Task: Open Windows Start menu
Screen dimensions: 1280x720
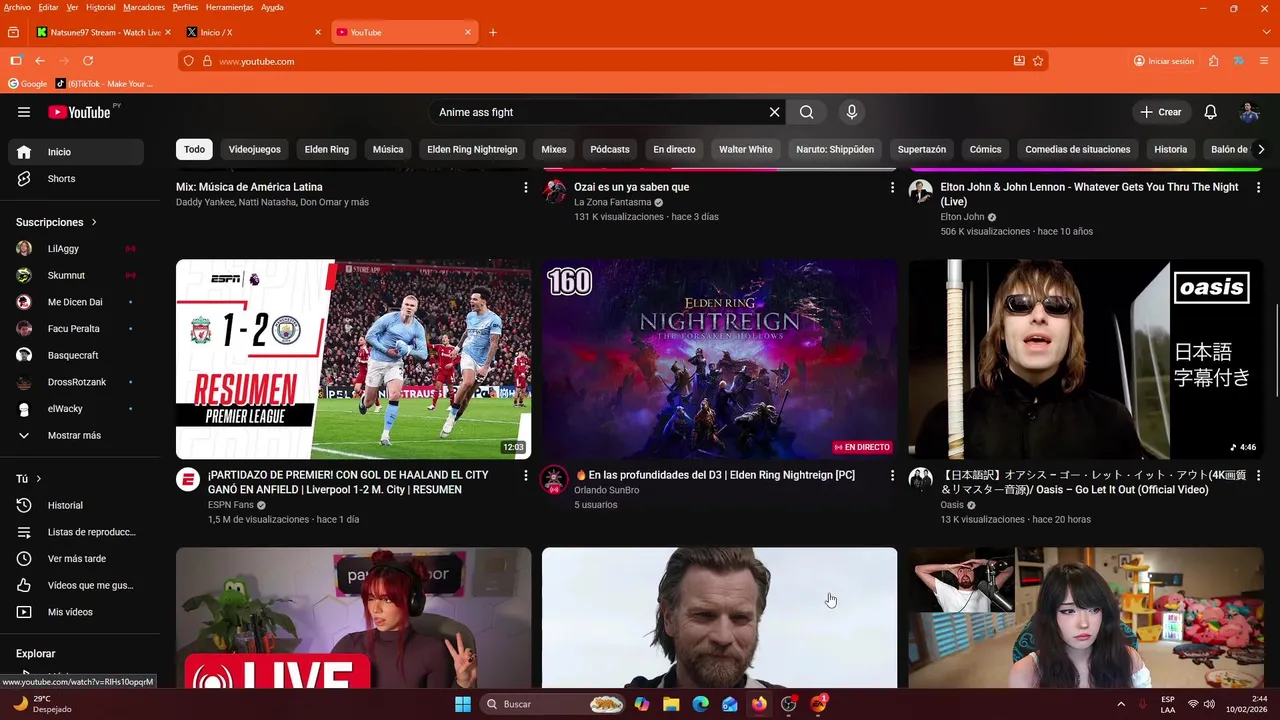Action: [x=463, y=704]
